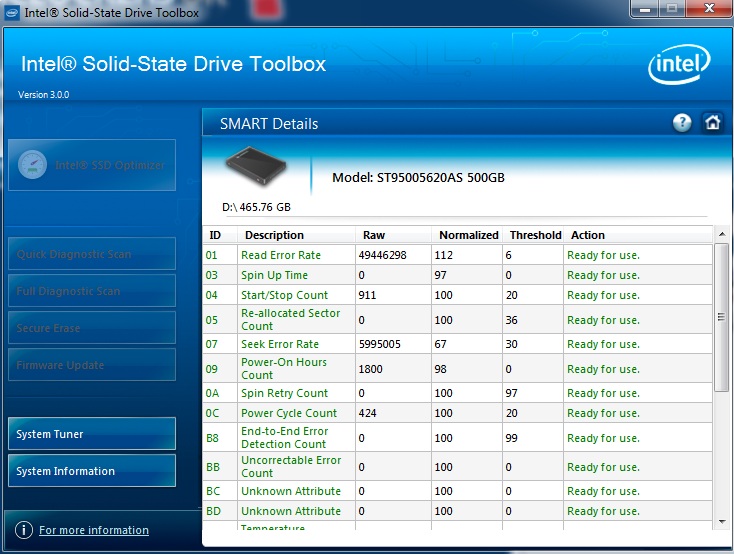The width and height of the screenshot is (734, 555).
Task: Select the Read Error Rate row
Action: 281,255
